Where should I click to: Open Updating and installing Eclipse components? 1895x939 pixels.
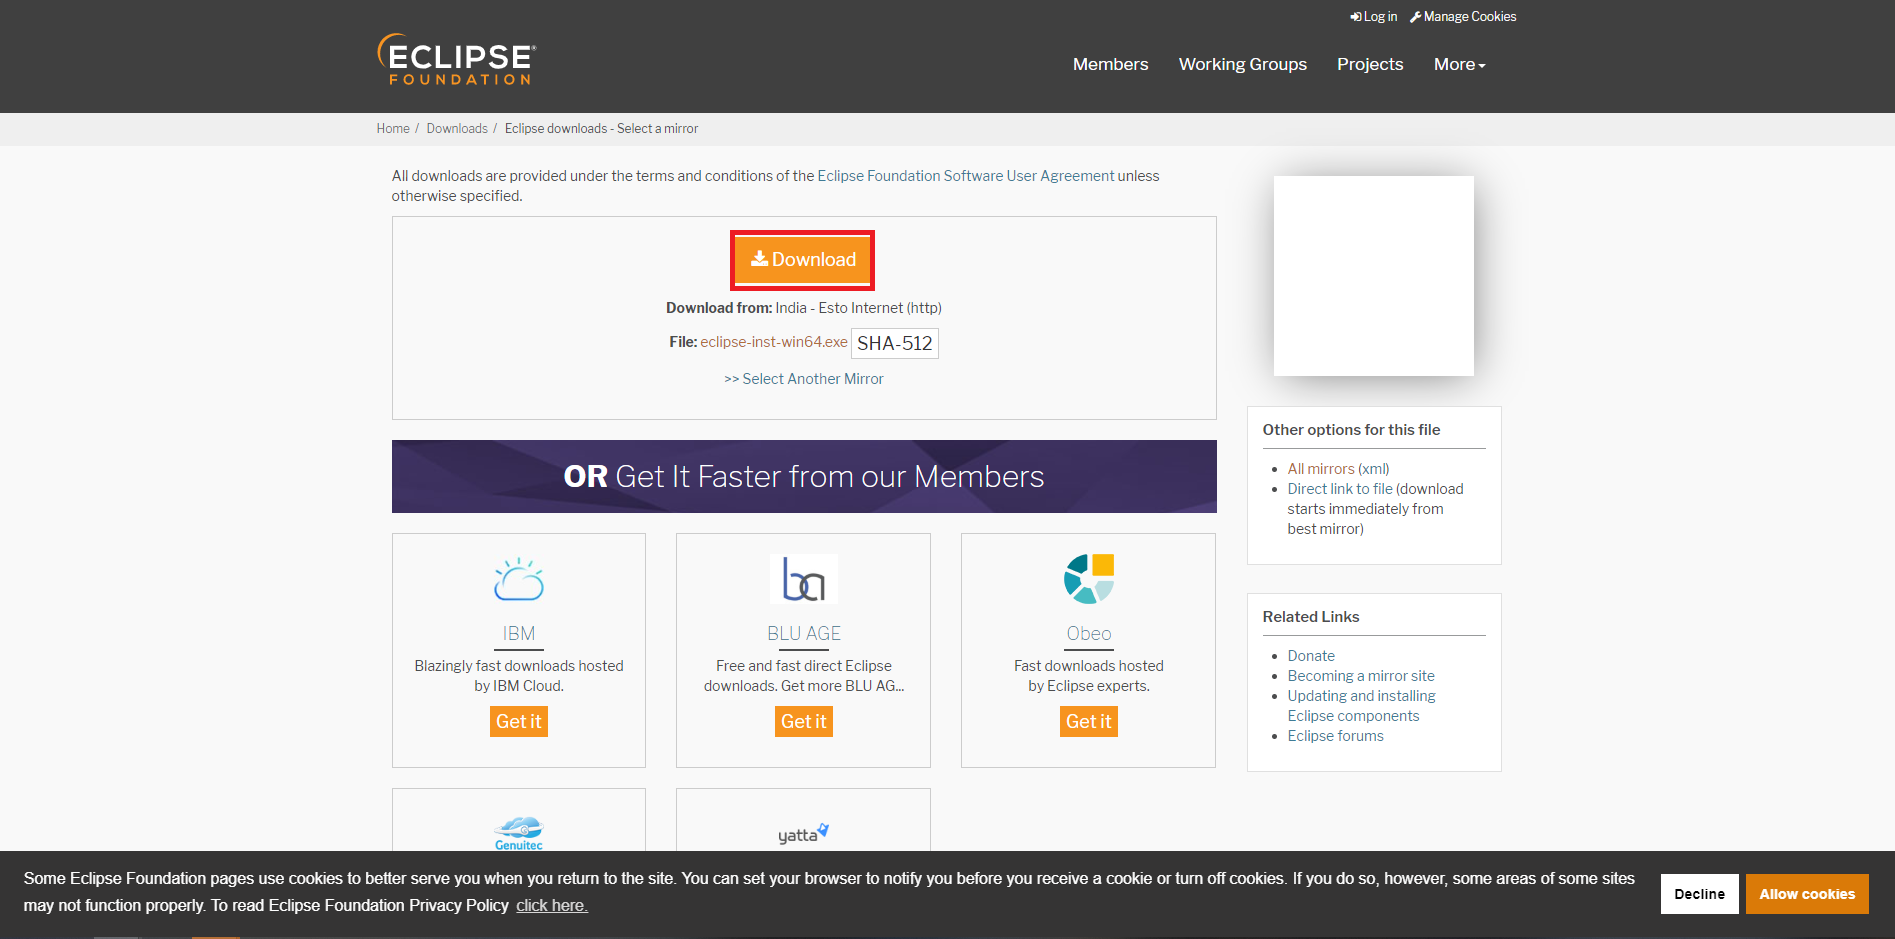(x=1361, y=706)
